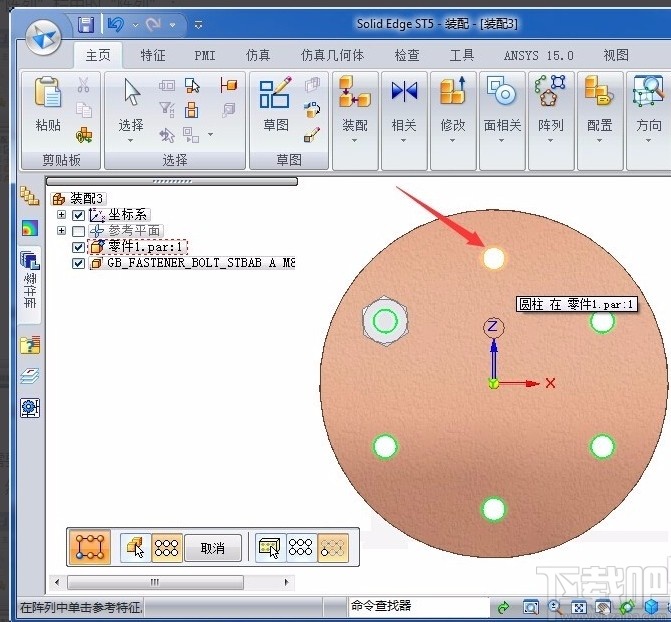Toggle the reference planes checkbox
Screen dimensions: 671x622
pyautogui.click(x=78, y=231)
